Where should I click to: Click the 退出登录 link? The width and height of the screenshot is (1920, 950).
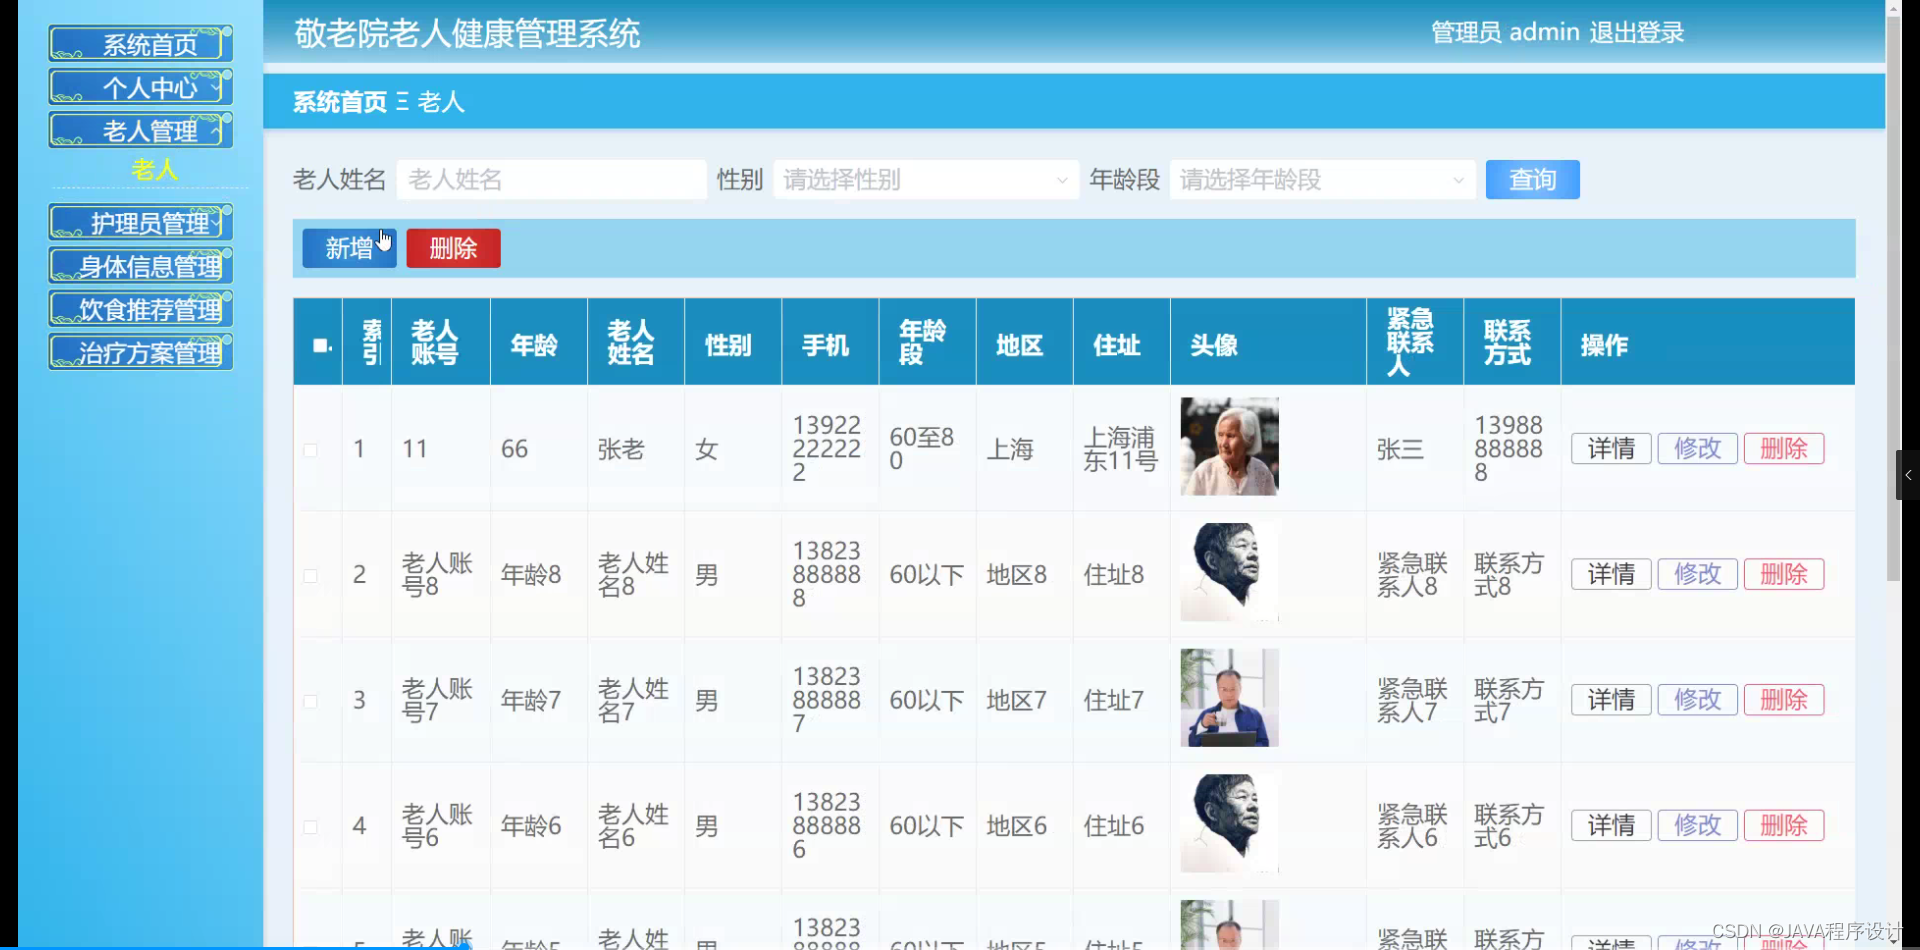tap(1637, 33)
